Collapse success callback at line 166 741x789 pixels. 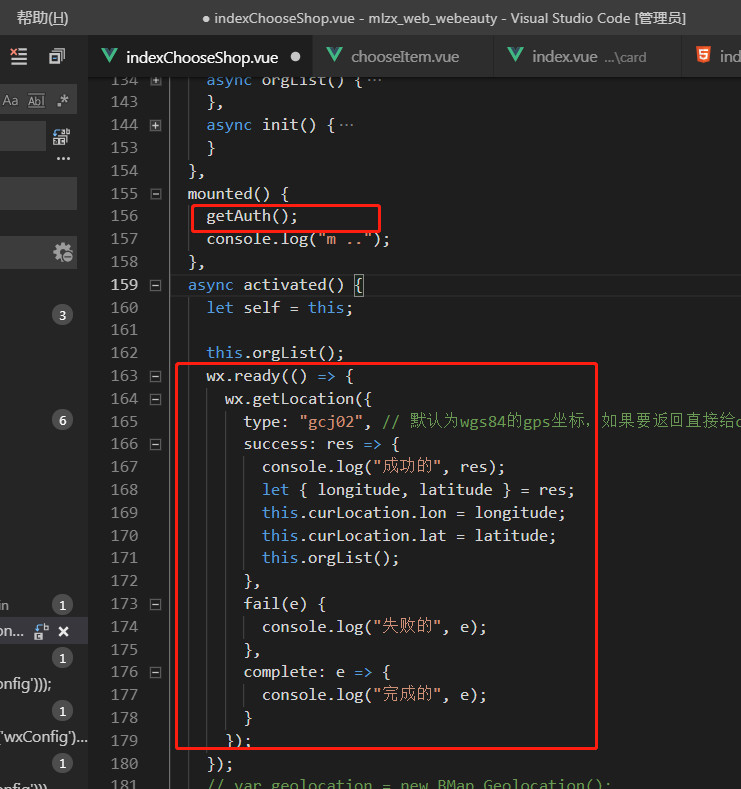(156, 444)
